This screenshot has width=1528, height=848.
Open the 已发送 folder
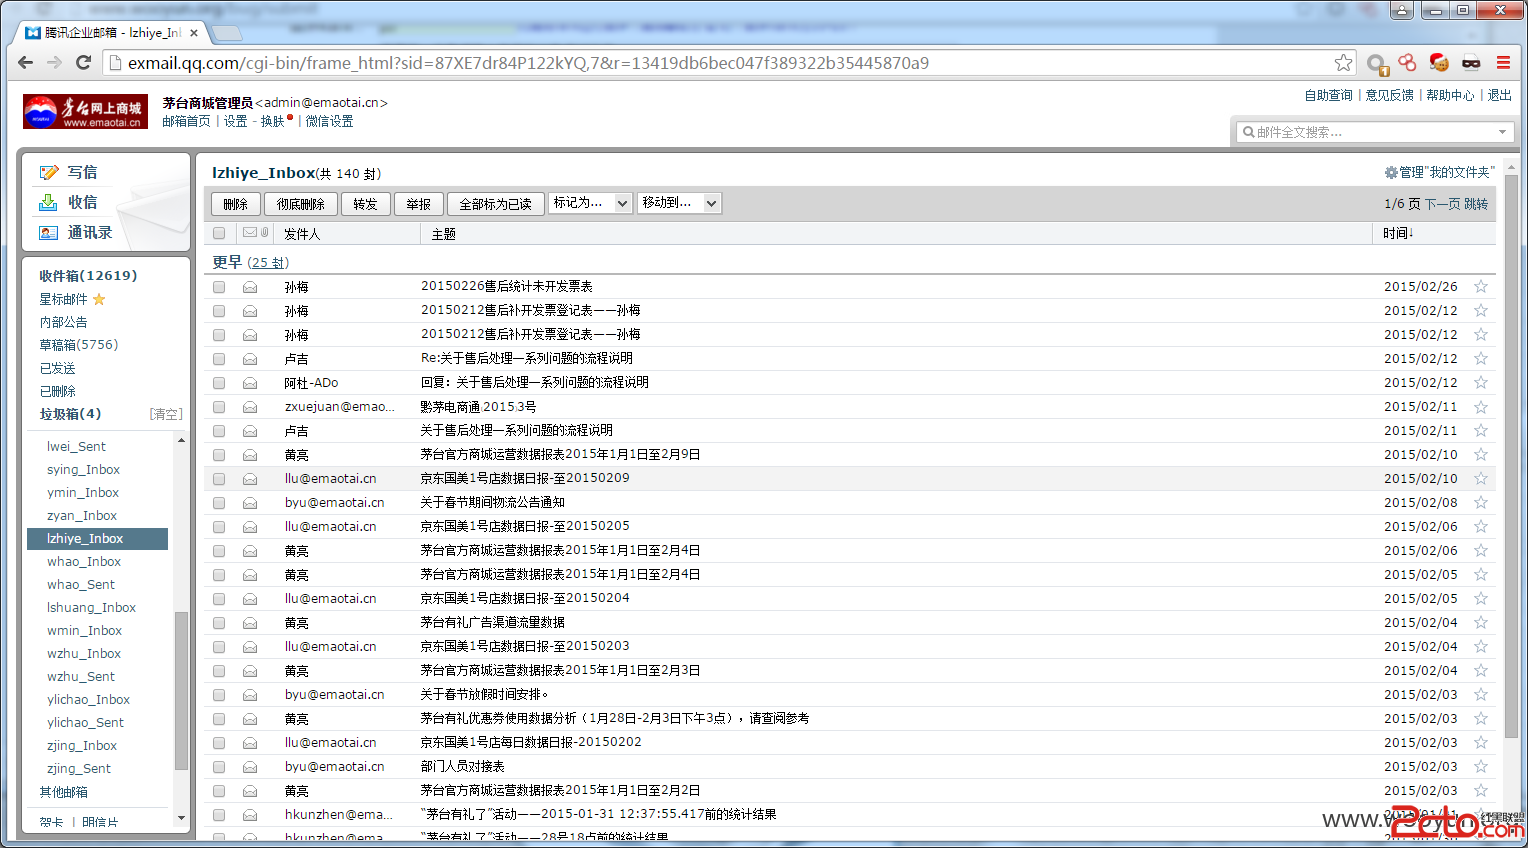57,368
